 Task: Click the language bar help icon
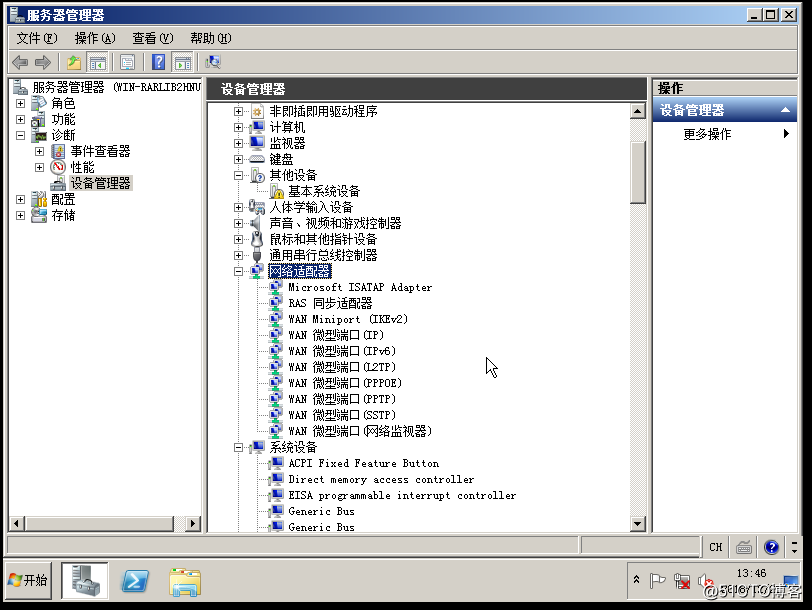772,547
